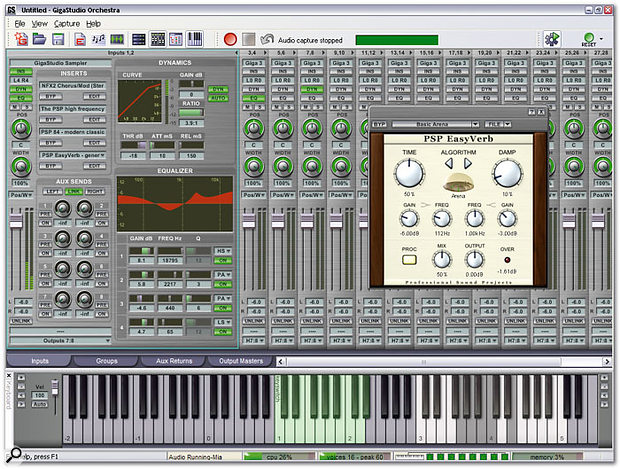Select next algorithm in PSP EasyVerb
Screen dimensions: 620x469
[467, 163]
